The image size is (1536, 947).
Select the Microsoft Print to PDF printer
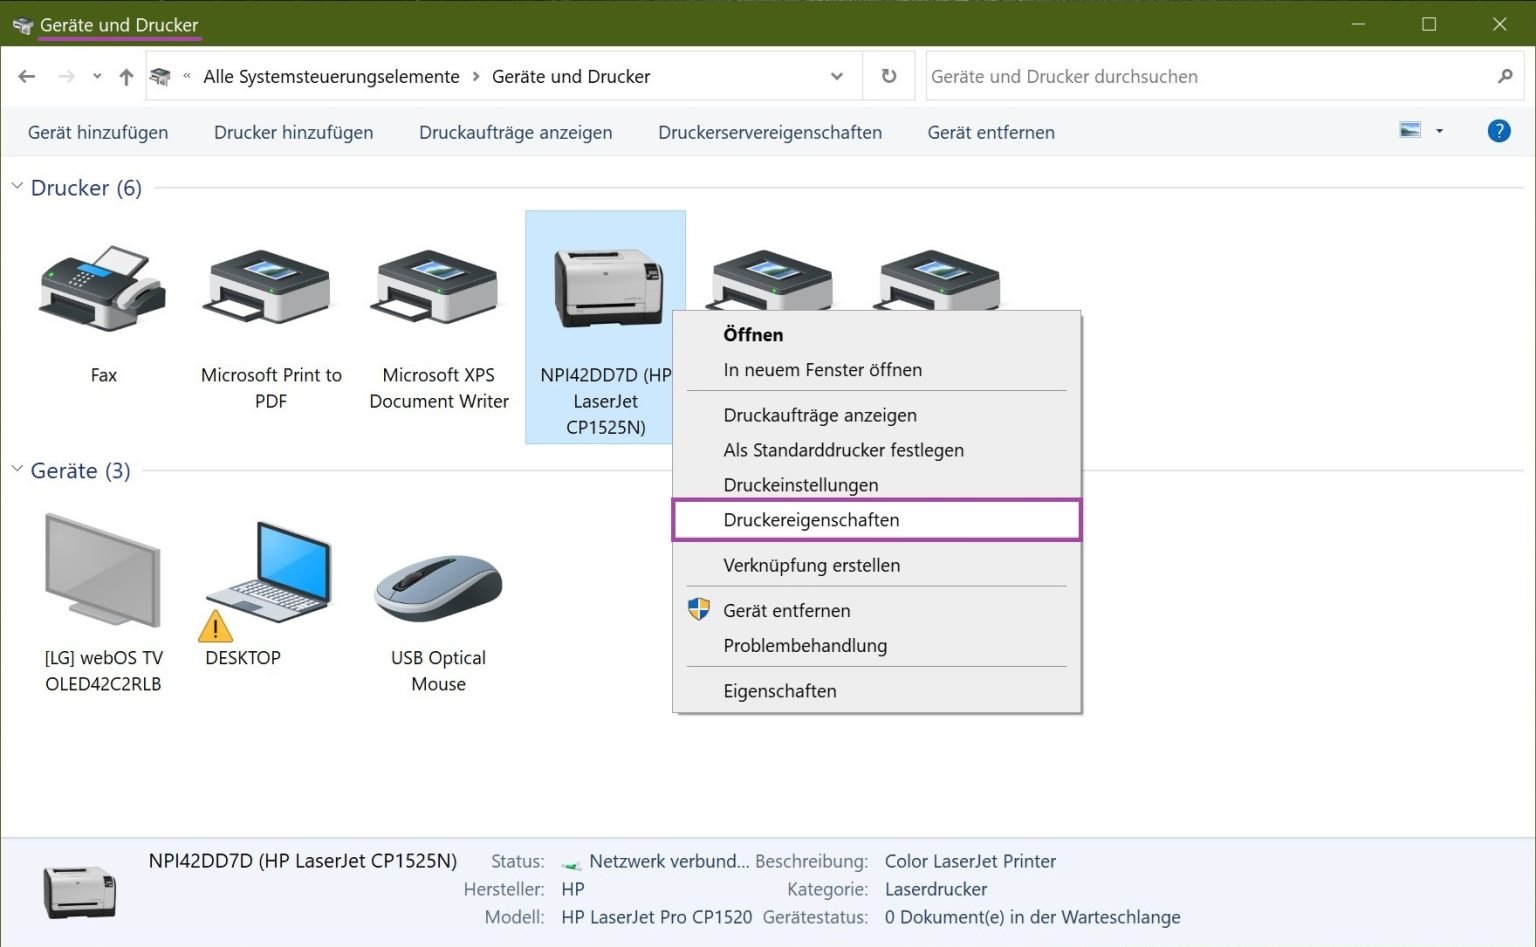pyautogui.click(x=270, y=290)
